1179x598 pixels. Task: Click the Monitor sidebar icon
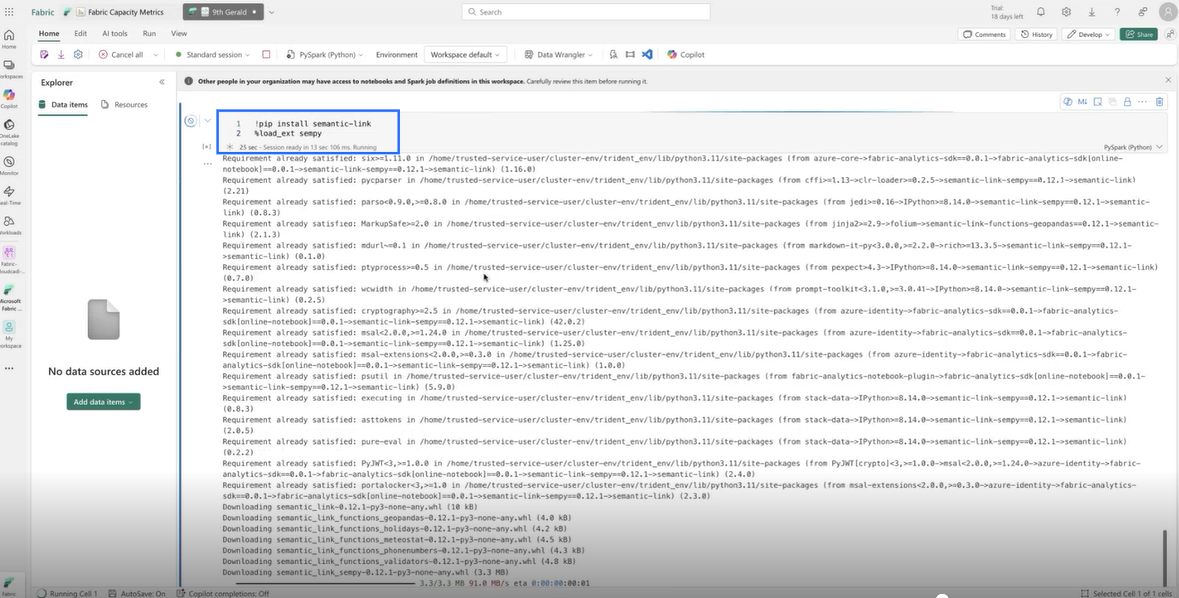coord(9,165)
